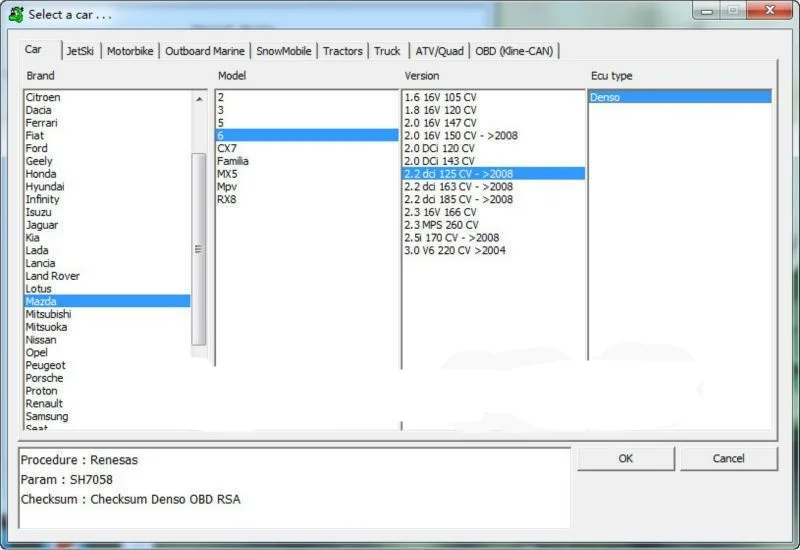Click the app icon in title bar

[x=16, y=14]
